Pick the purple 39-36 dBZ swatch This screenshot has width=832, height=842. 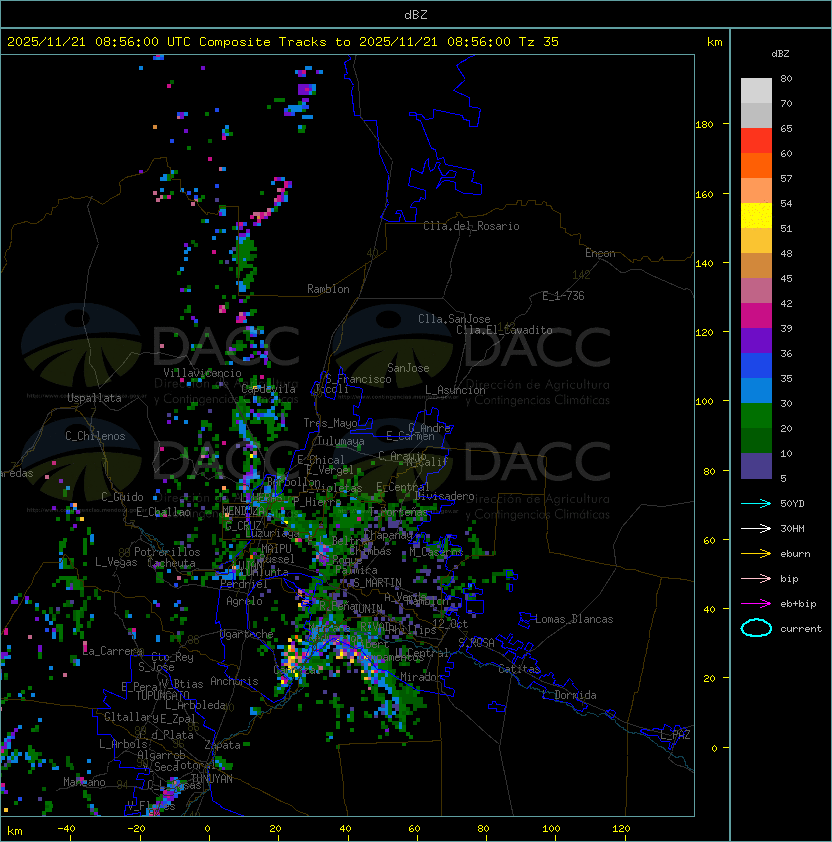coord(756,340)
